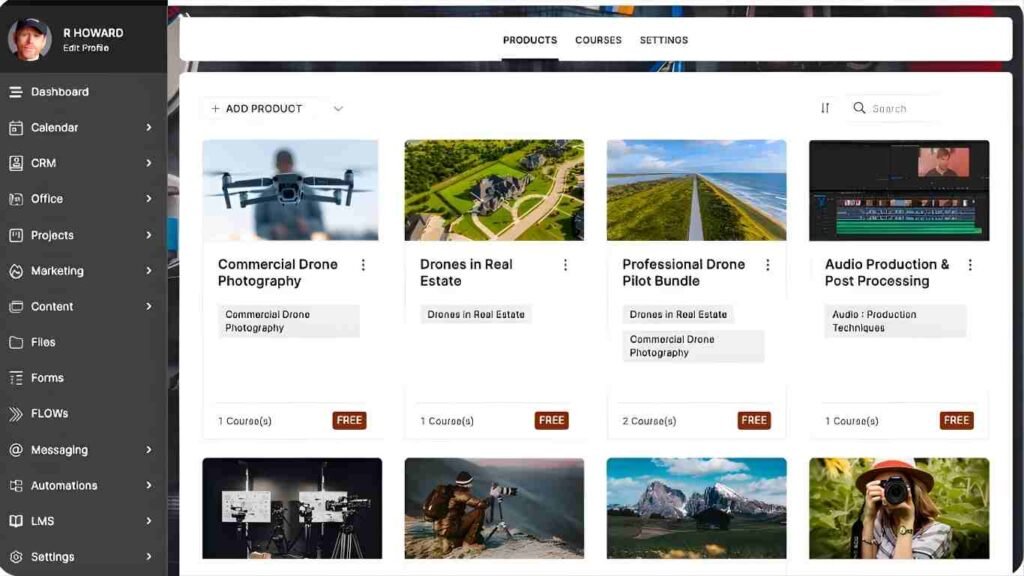Click the Calendar icon in sidebar

(x=16, y=128)
